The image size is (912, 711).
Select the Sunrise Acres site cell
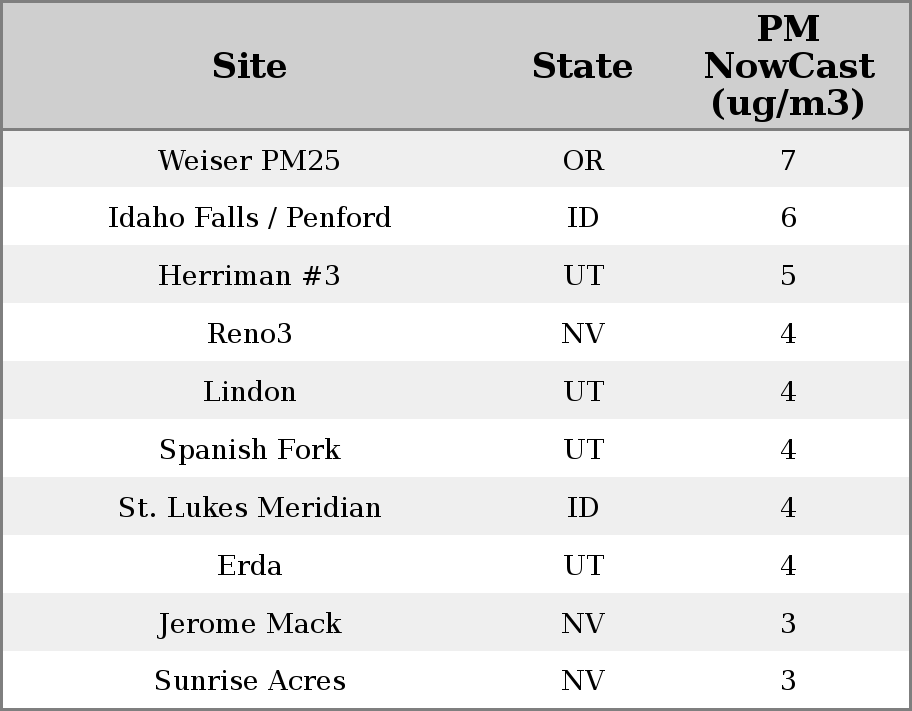pos(249,681)
